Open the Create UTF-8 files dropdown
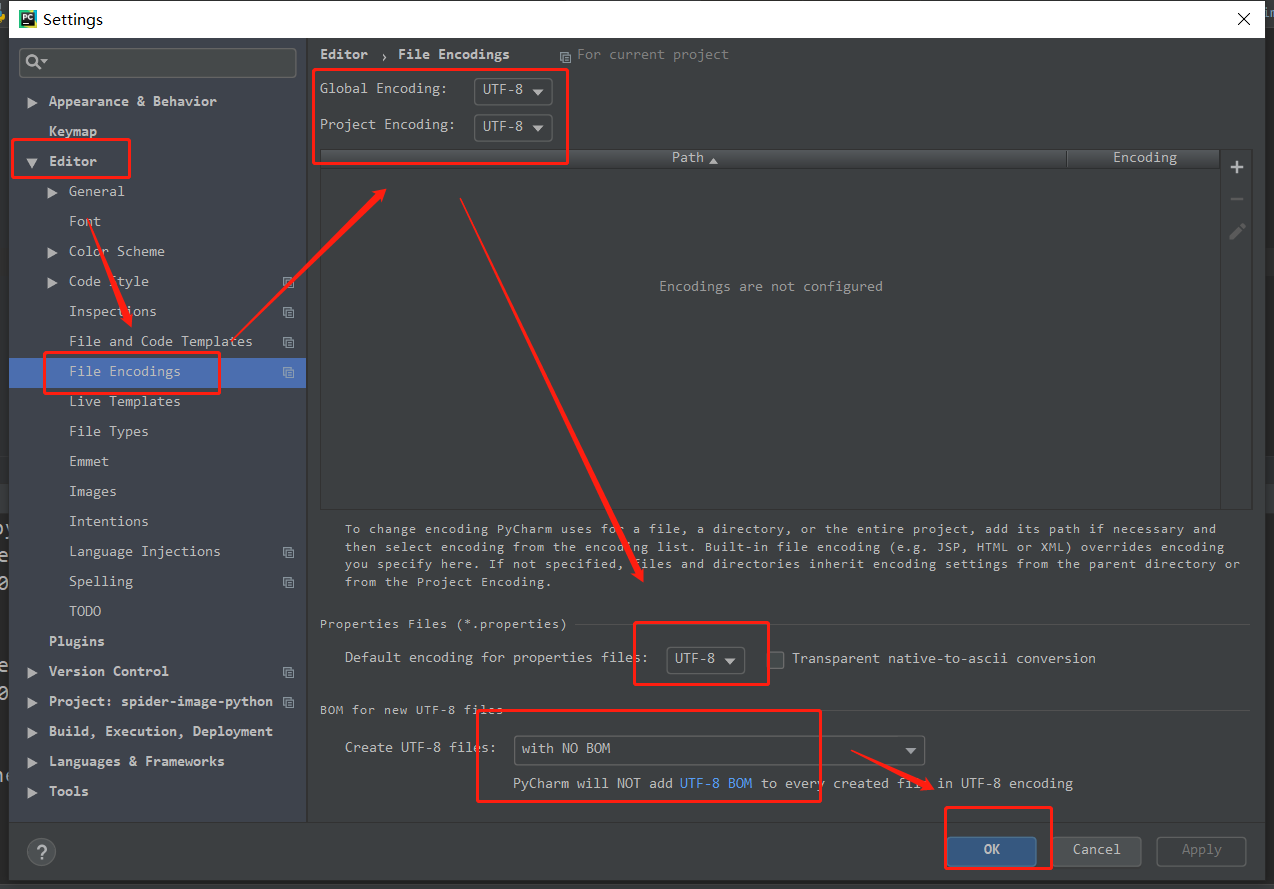Screen dimensions: 1274x889 (719, 749)
